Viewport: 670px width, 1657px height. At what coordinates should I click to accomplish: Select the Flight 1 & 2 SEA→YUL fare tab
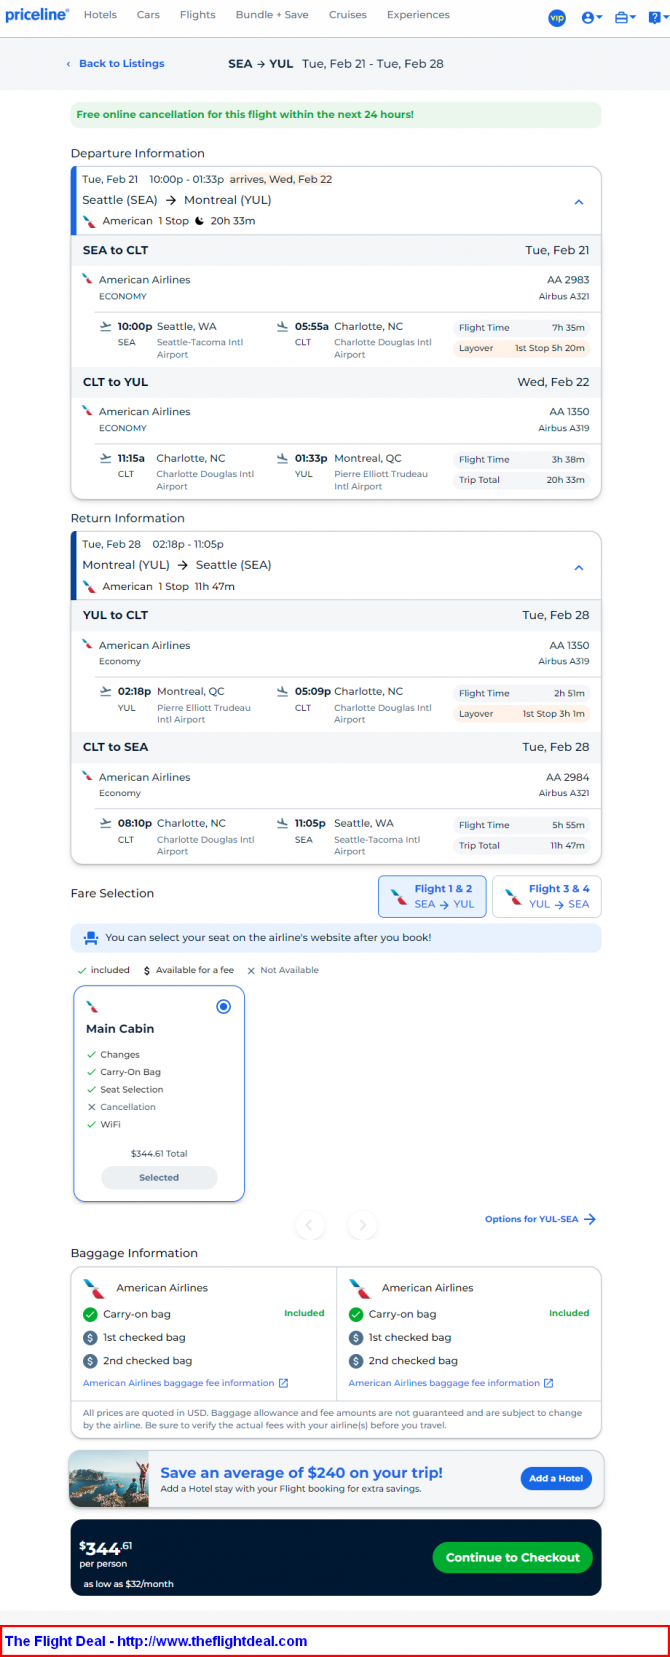tap(432, 896)
